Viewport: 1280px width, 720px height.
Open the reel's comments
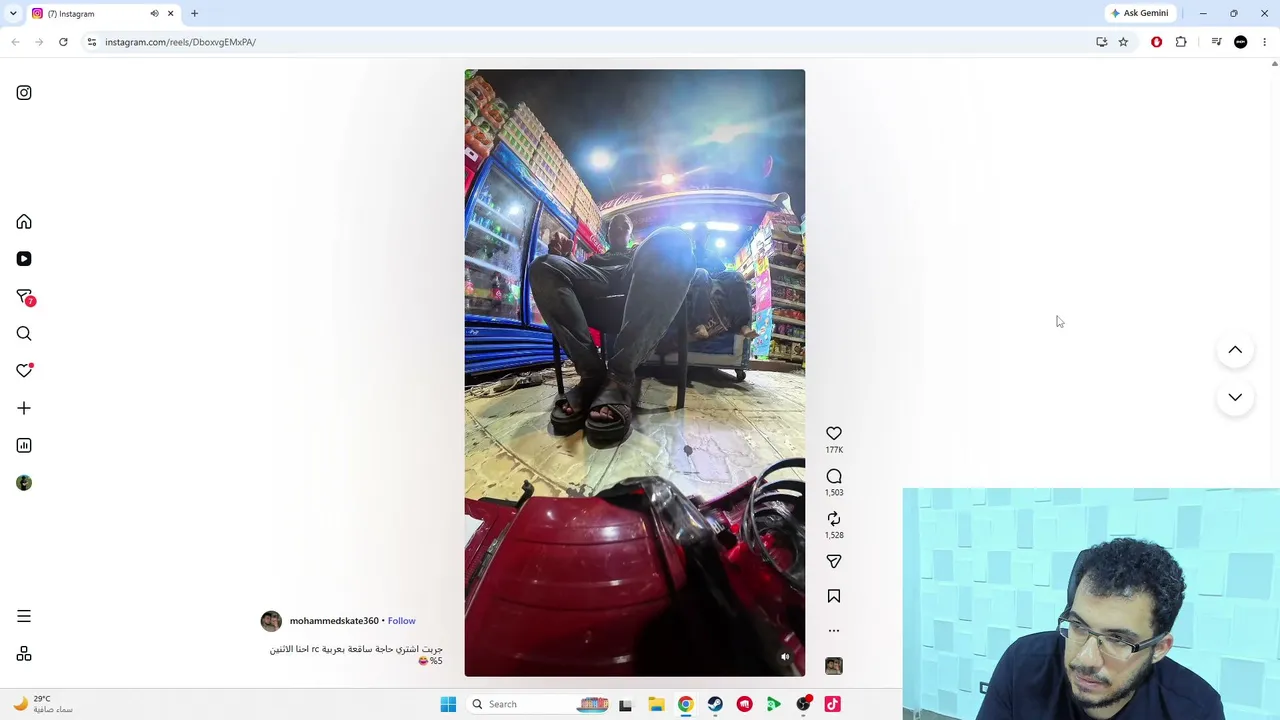[834, 476]
